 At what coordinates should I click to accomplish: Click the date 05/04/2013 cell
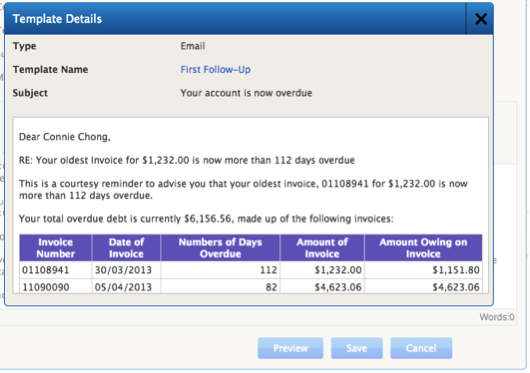[126, 287]
